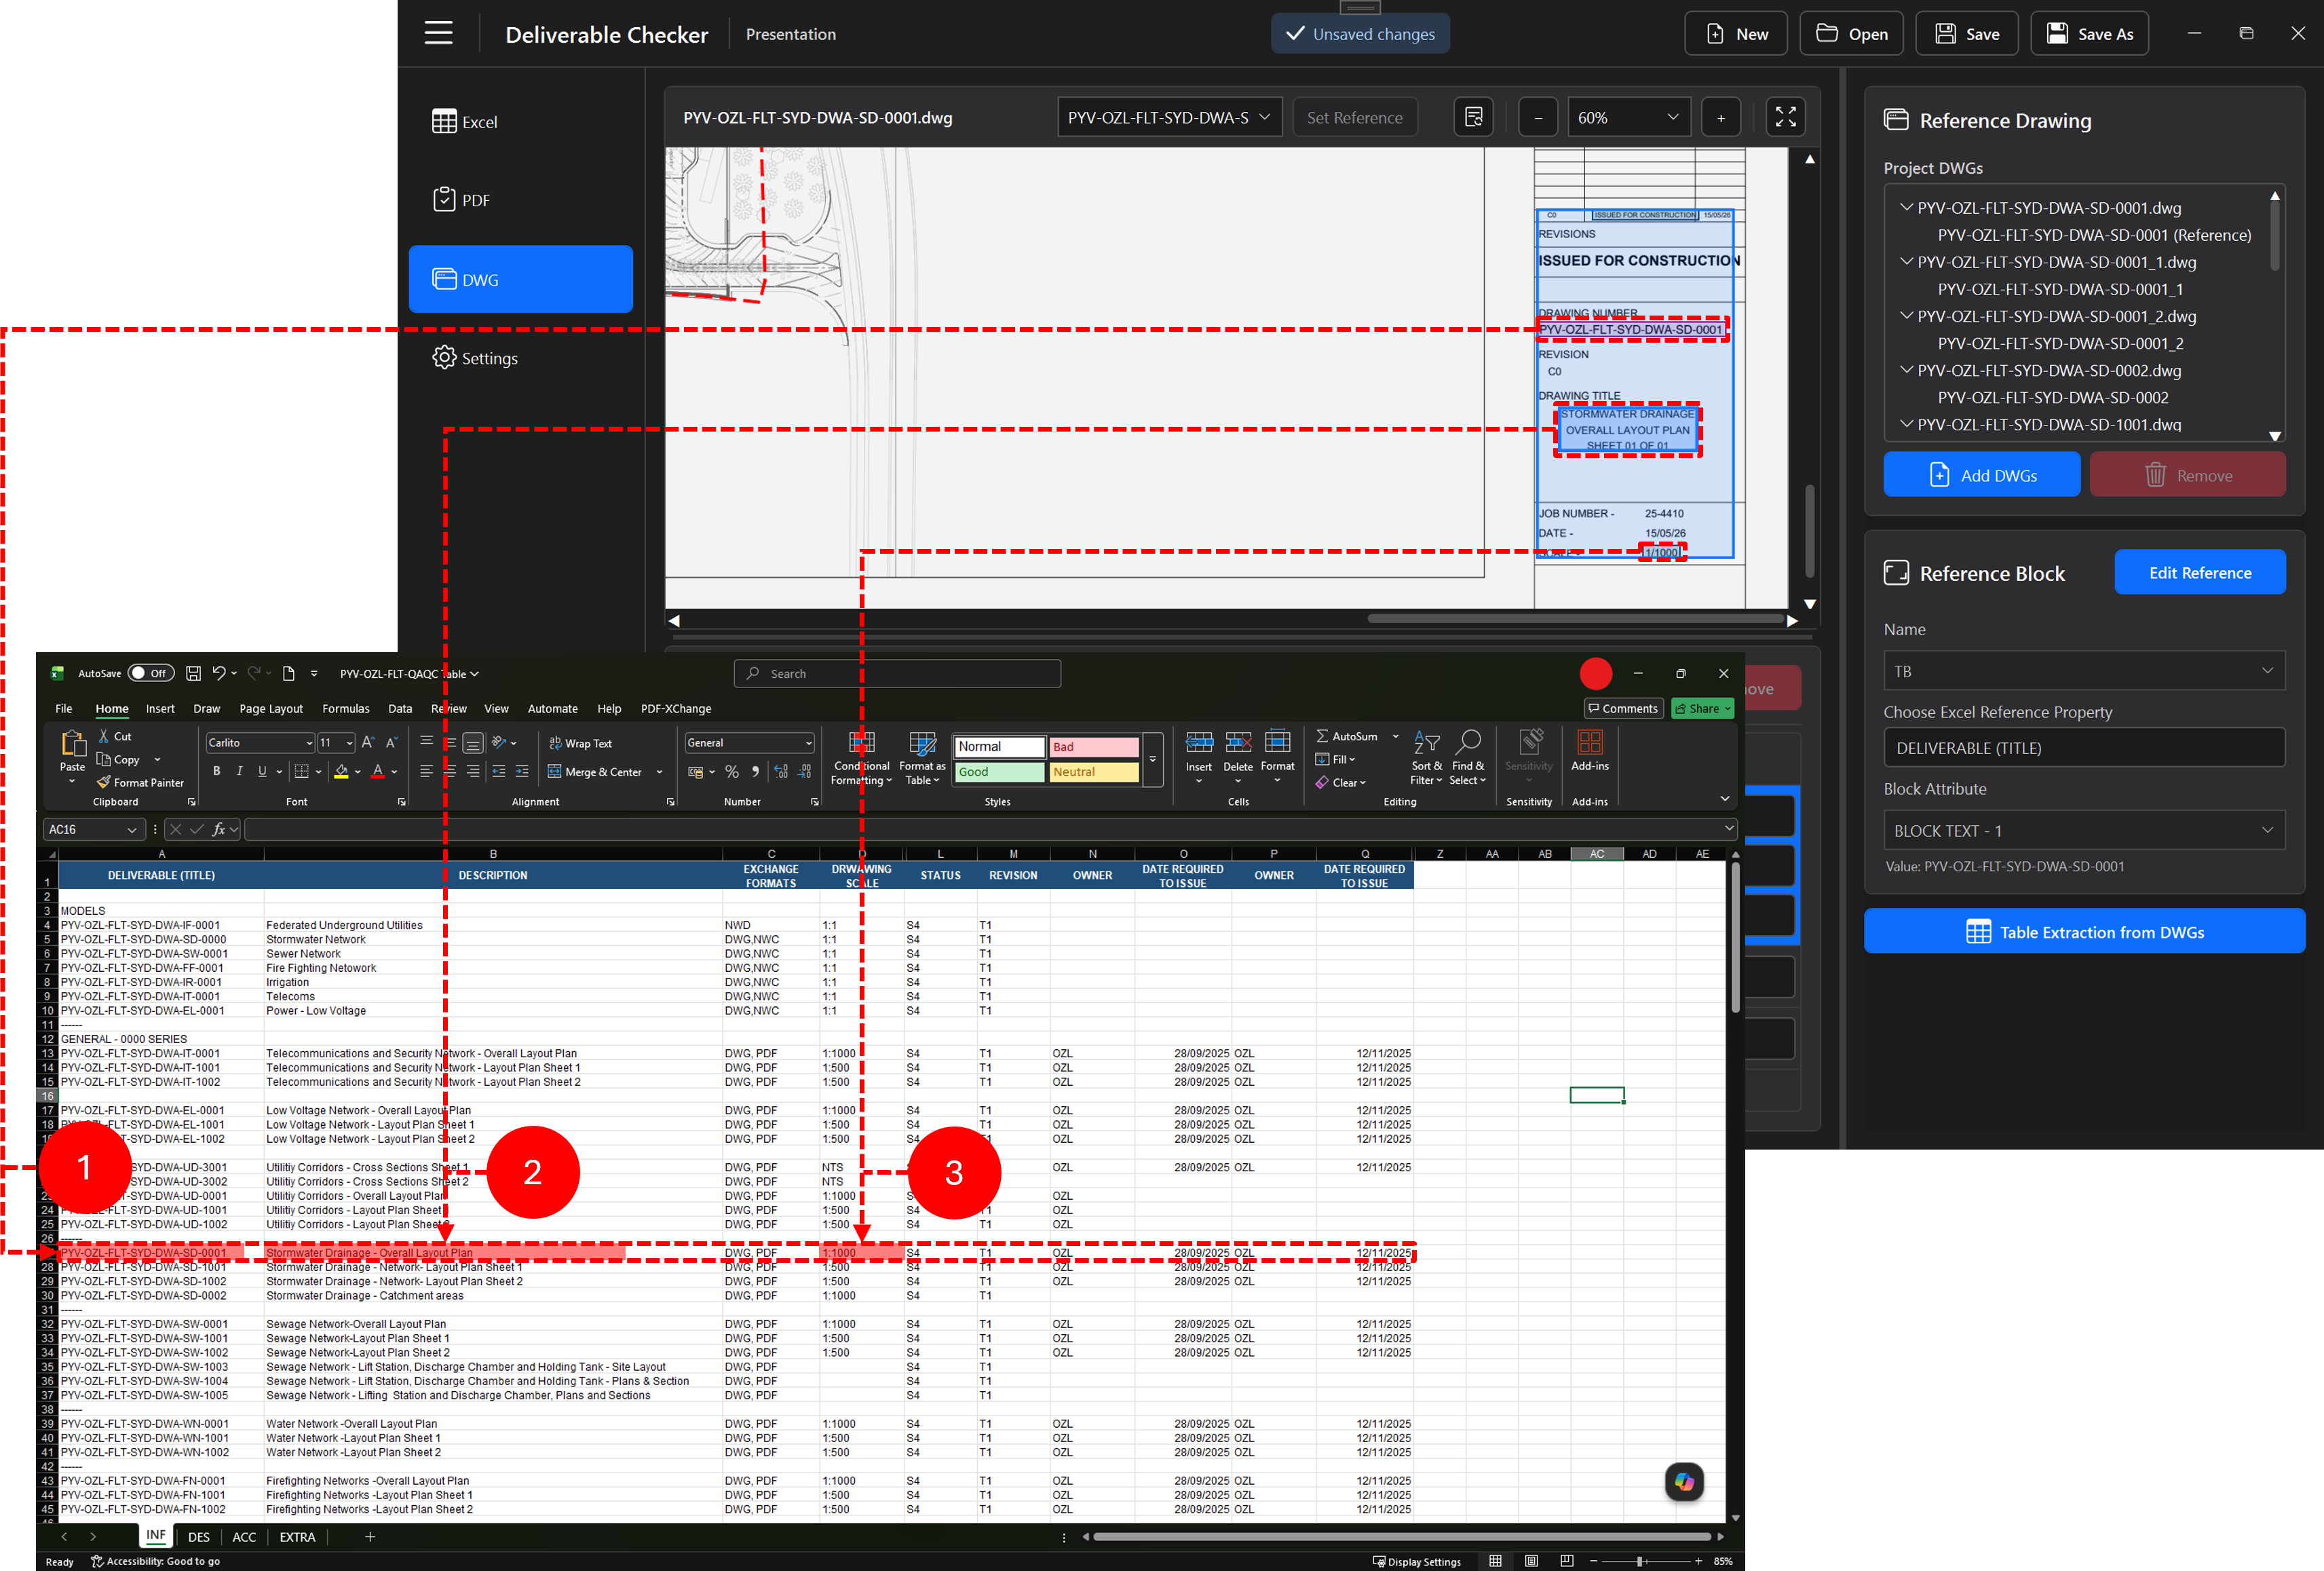Click Table Extraction from DWGs button
This screenshot has width=2324, height=1571.
[x=2084, y=931]
